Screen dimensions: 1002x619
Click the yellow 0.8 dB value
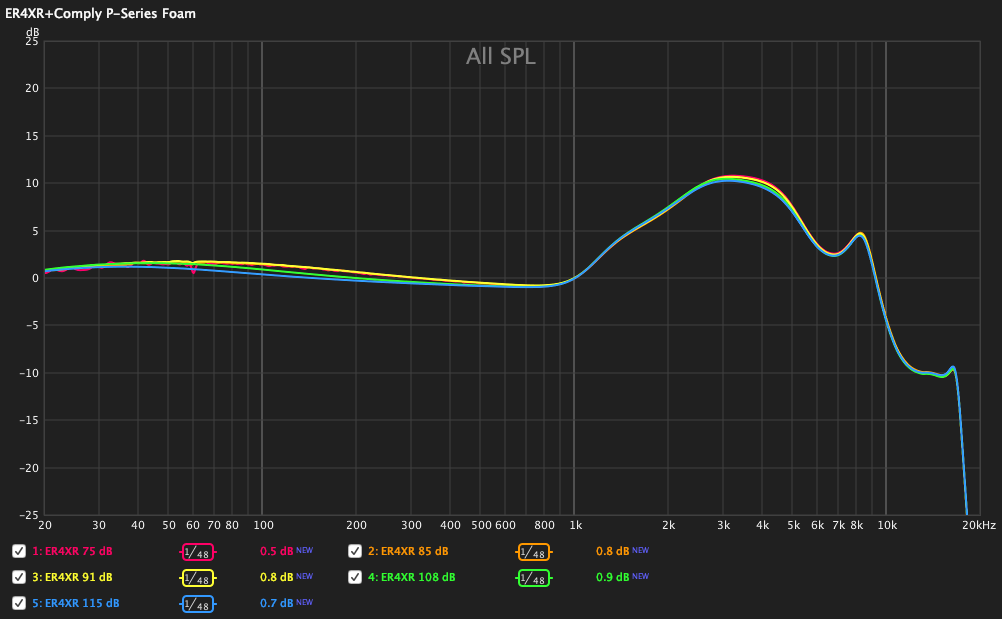tap(276, 577)
